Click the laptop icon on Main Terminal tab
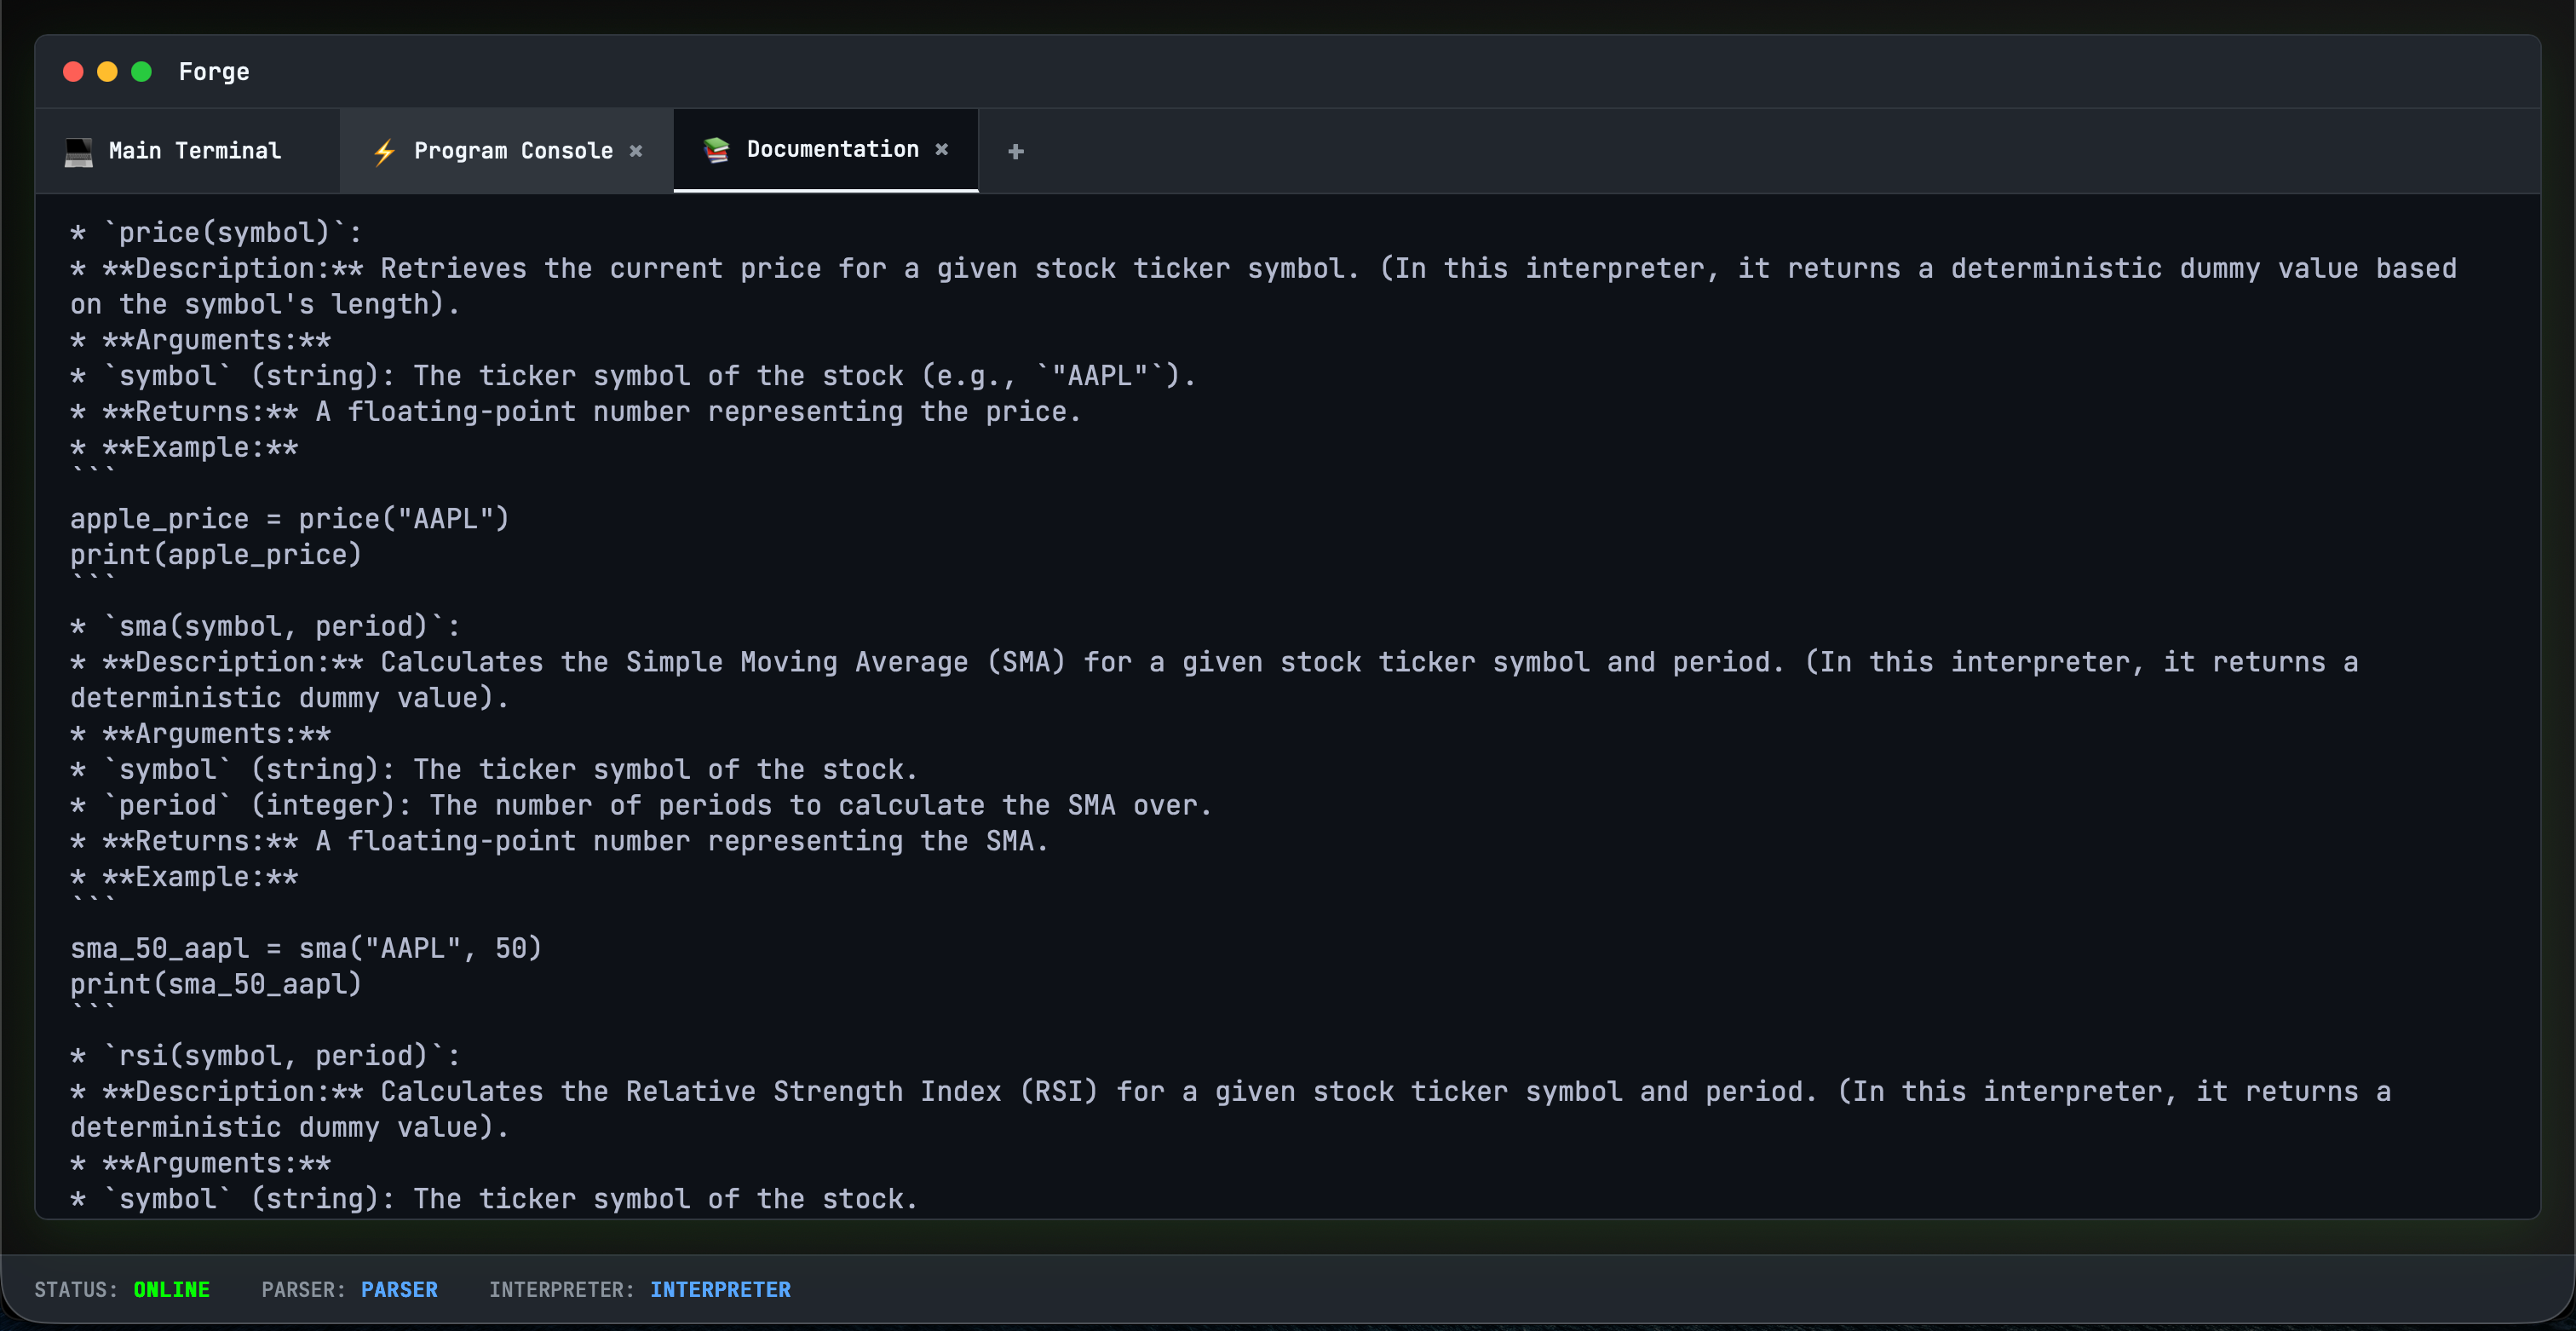The height and width of the screenshot is (1331, 2576). [79, 151]
